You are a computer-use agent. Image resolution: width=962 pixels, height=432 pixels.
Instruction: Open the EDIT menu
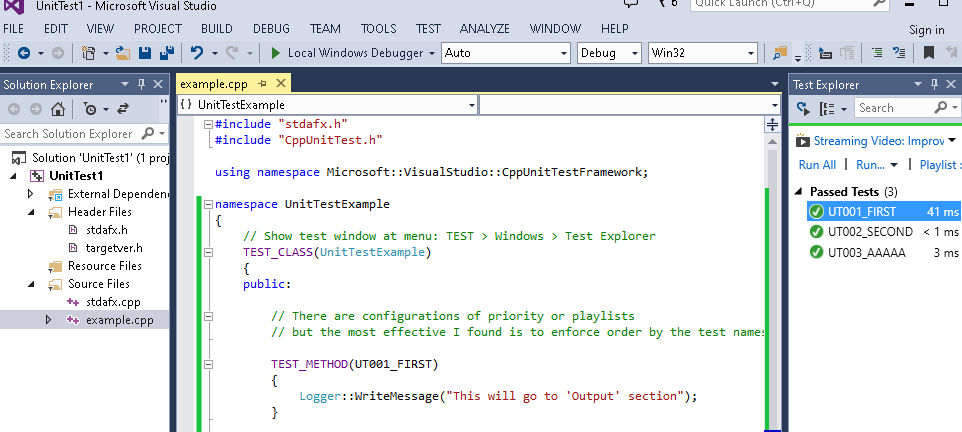click(x=56, y=29)
